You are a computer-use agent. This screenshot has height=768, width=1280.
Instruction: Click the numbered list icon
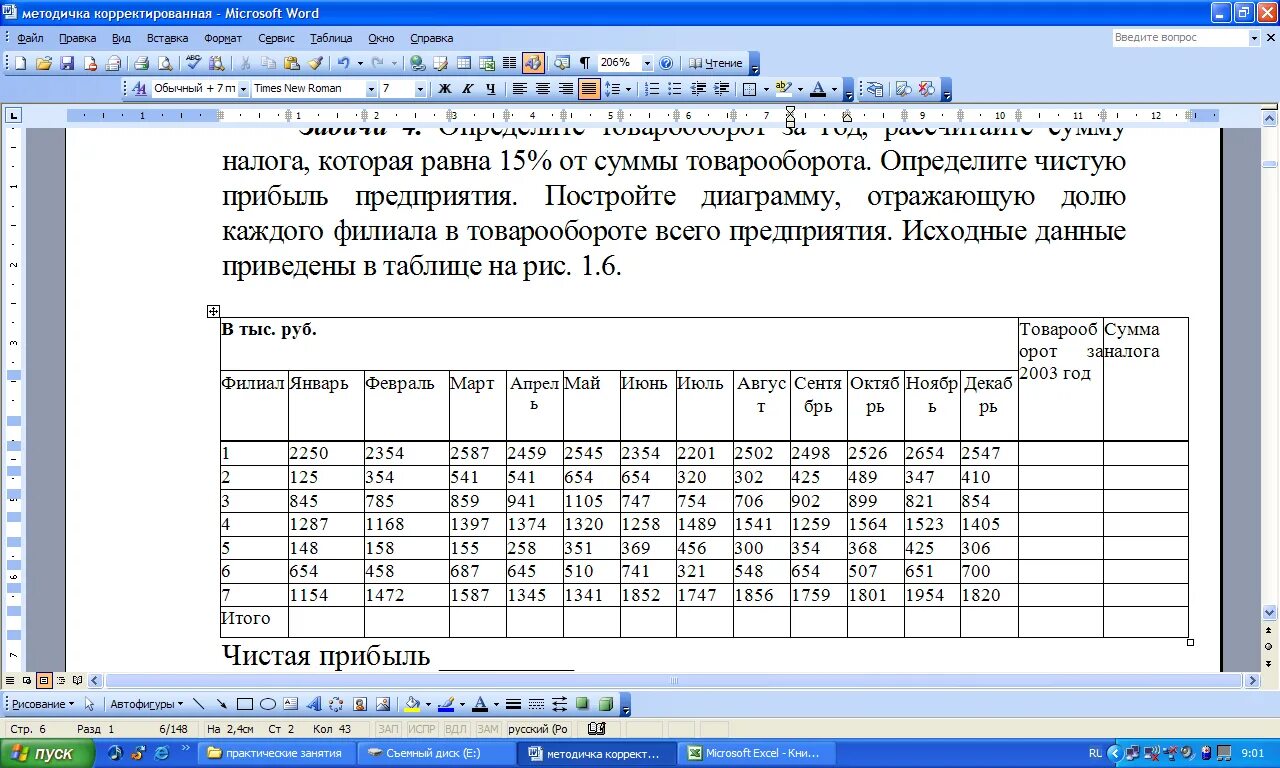click(652, 89)
